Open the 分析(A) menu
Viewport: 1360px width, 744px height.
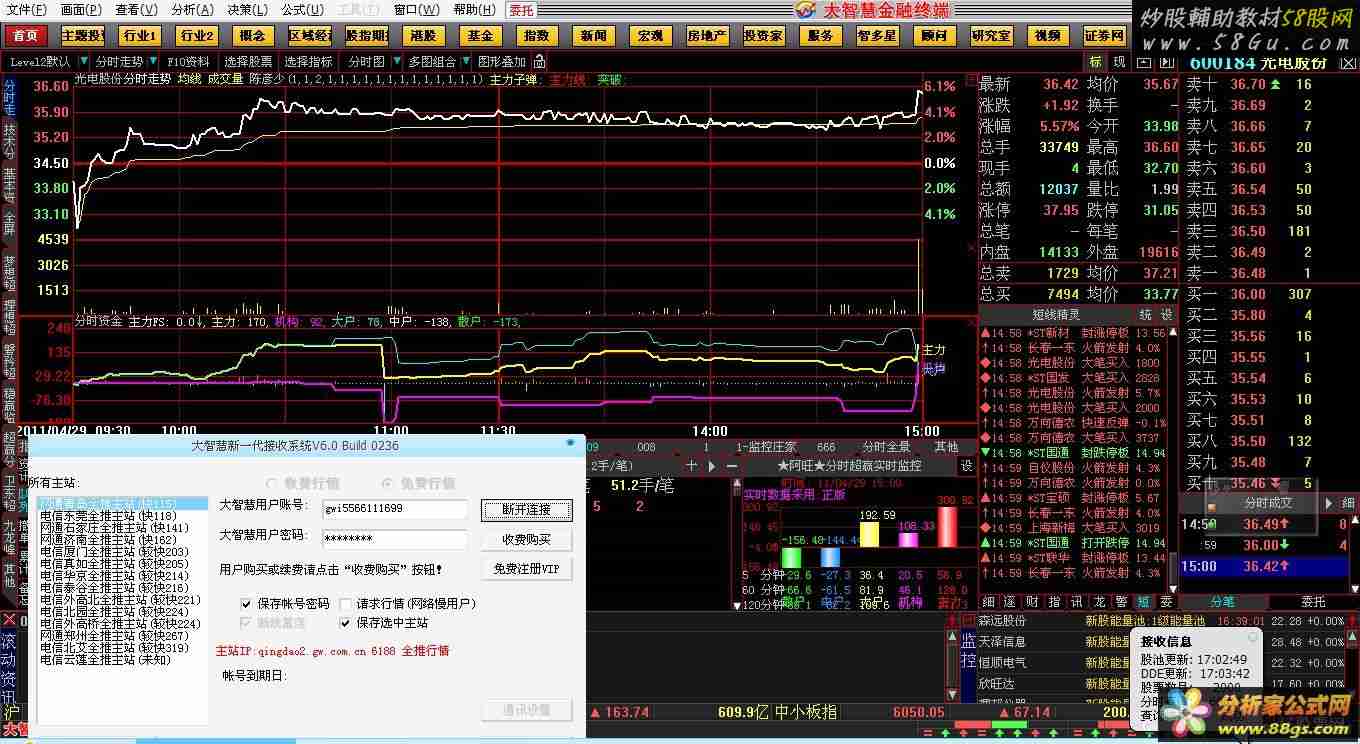pyautogui.click(x=191, y=10)
